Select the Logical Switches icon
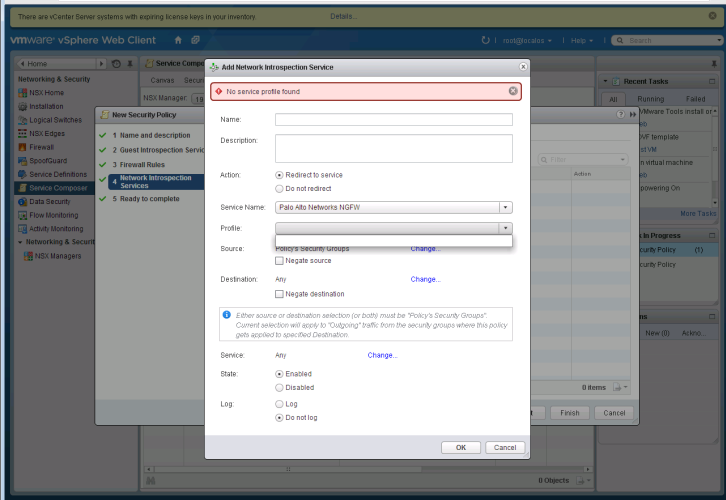The height and width of the screenshot is (500, 726). [x=22, y=120]
